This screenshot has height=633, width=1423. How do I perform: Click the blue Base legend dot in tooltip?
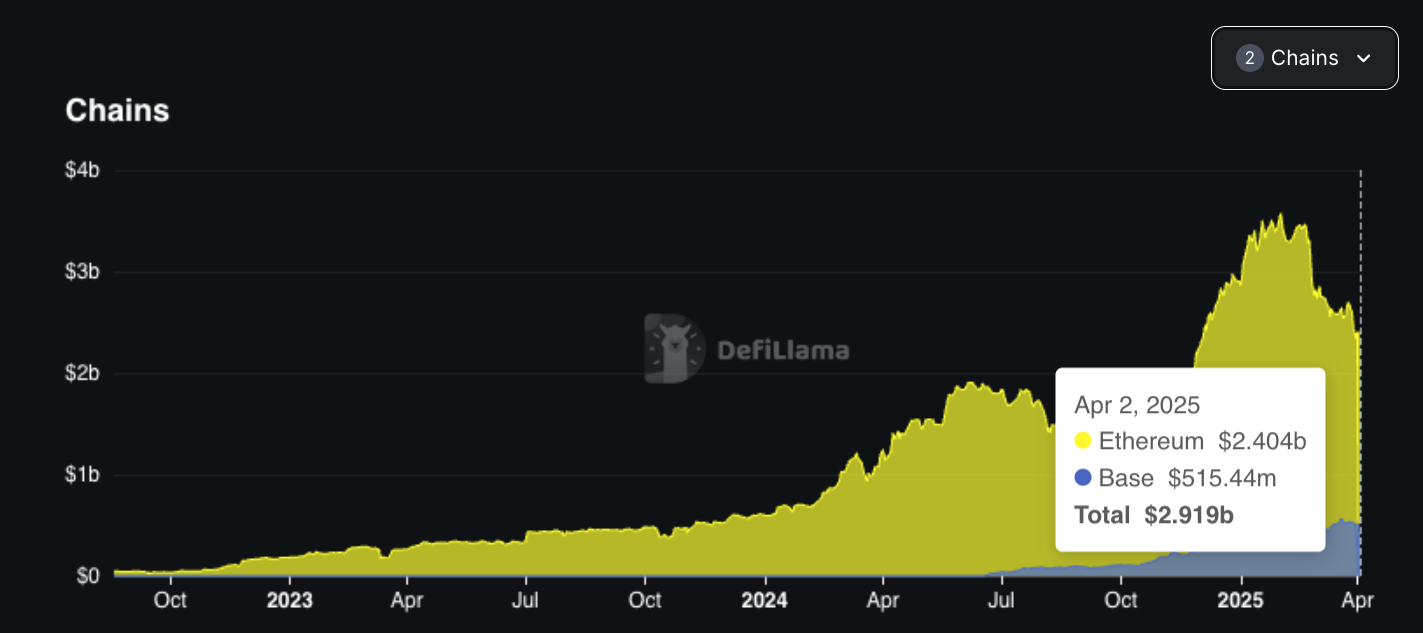[x=1082, y=478]
